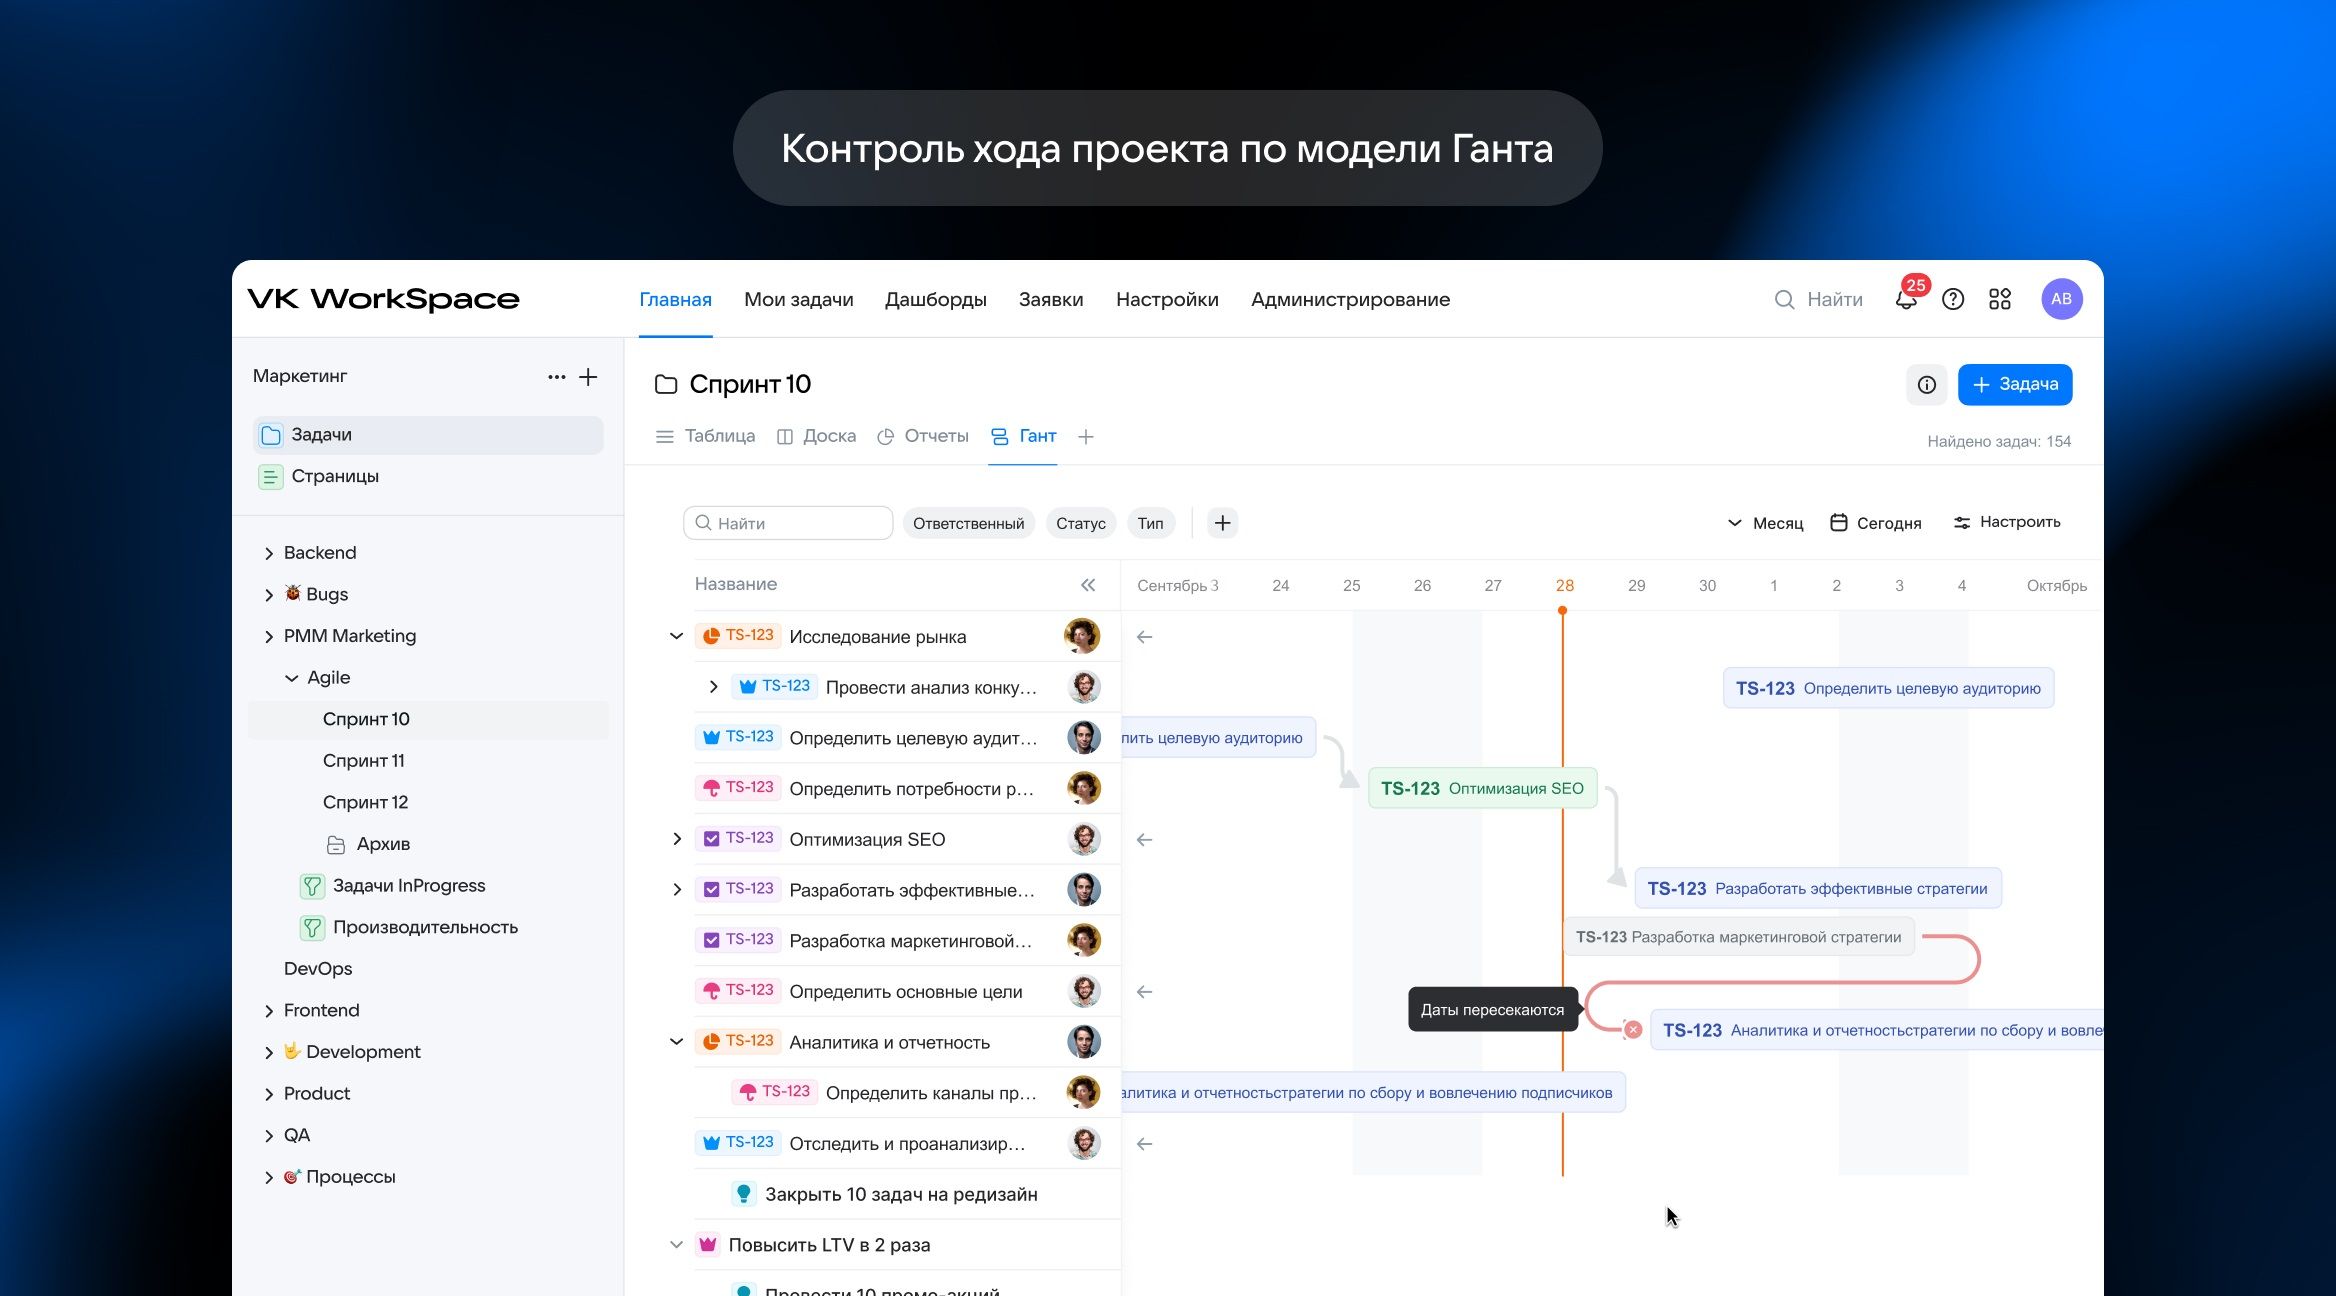The image size is (2336, 1296).
Task: Open the Архив folder icon
Action: click(336, 845)
